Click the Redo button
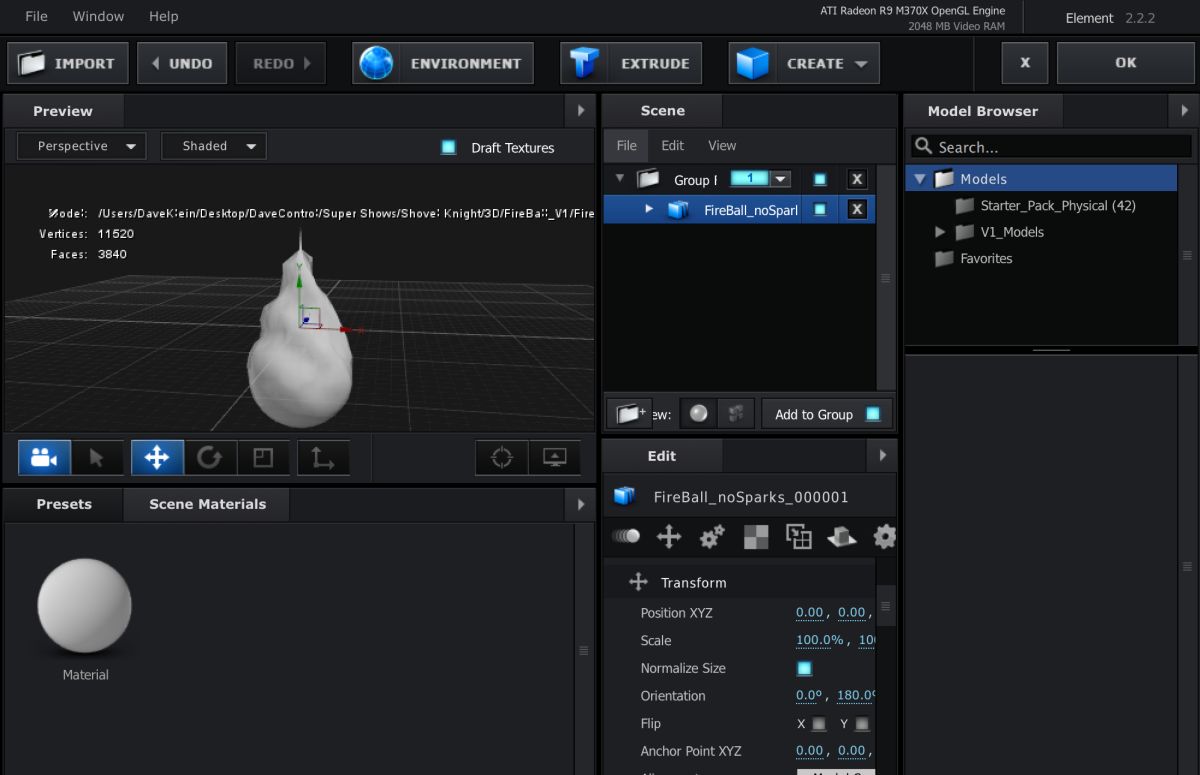Viewport: 1200px width, 775px height. (281, 63)
